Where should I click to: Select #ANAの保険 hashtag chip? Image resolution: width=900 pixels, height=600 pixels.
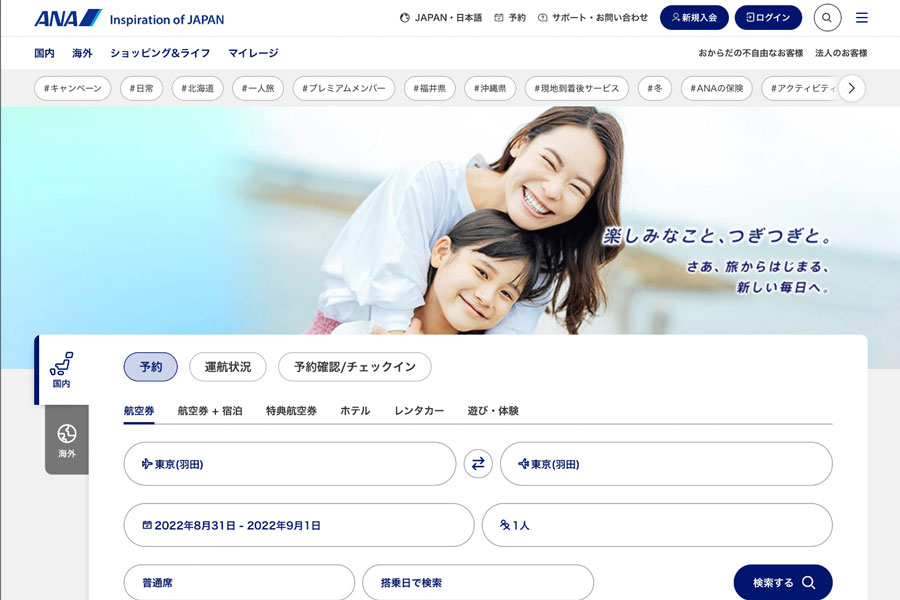click(716, 88)
